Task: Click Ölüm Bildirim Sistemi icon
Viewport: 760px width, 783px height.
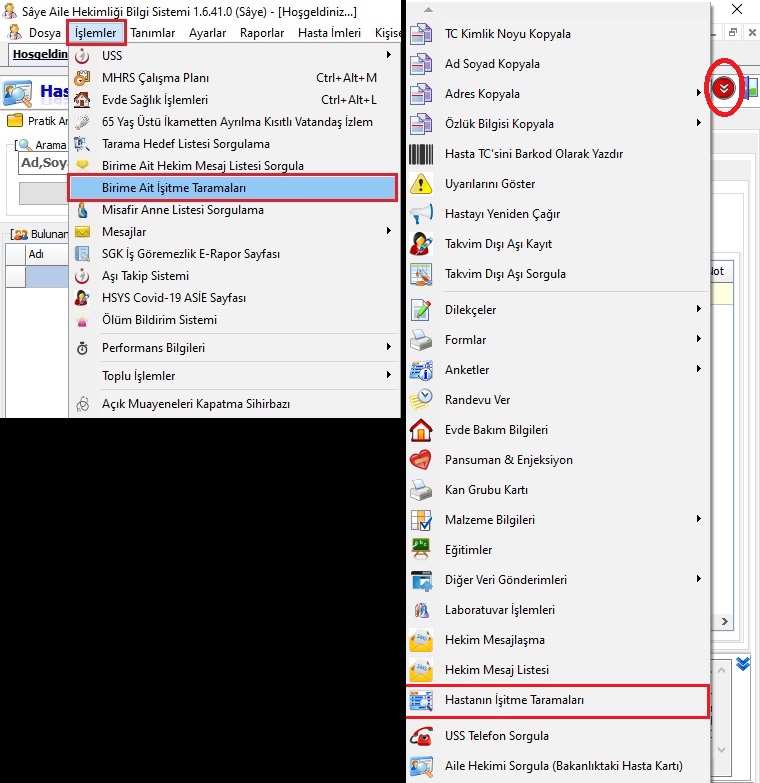Action: pyautogui.click(x=82, y=320)
